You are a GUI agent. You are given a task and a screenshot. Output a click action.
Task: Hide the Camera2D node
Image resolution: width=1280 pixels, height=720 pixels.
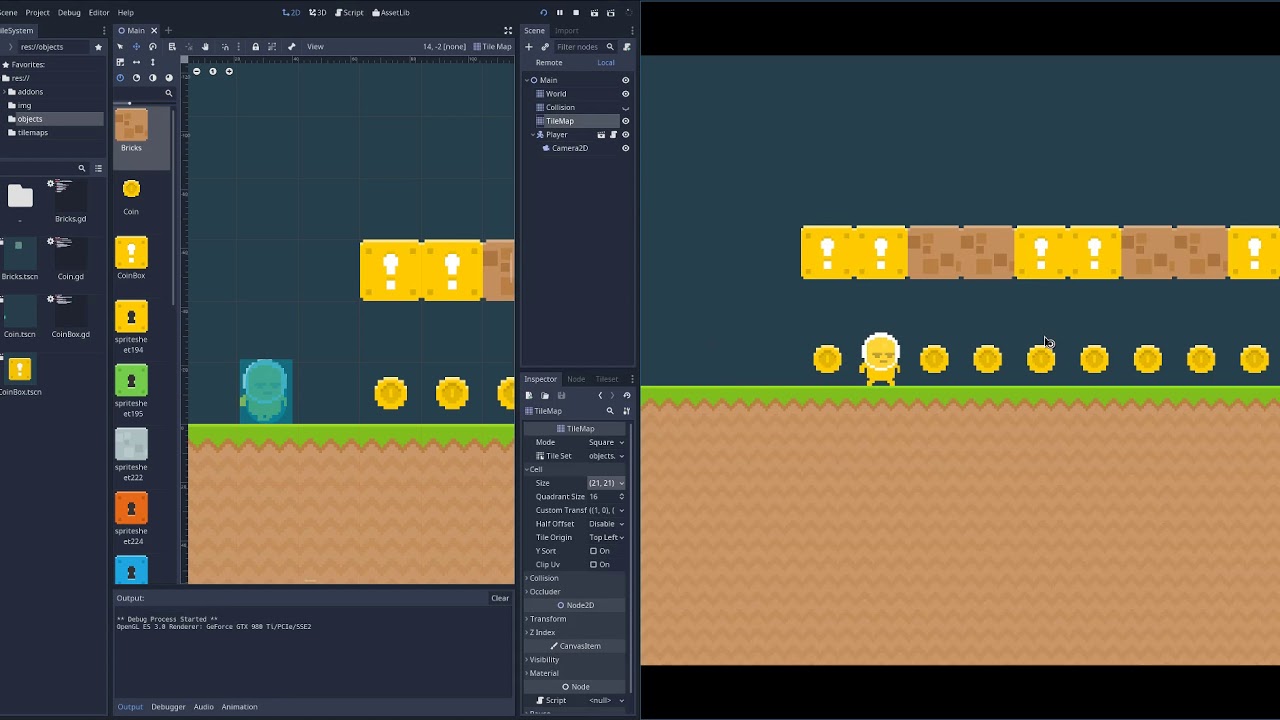[x=626, y=148]
